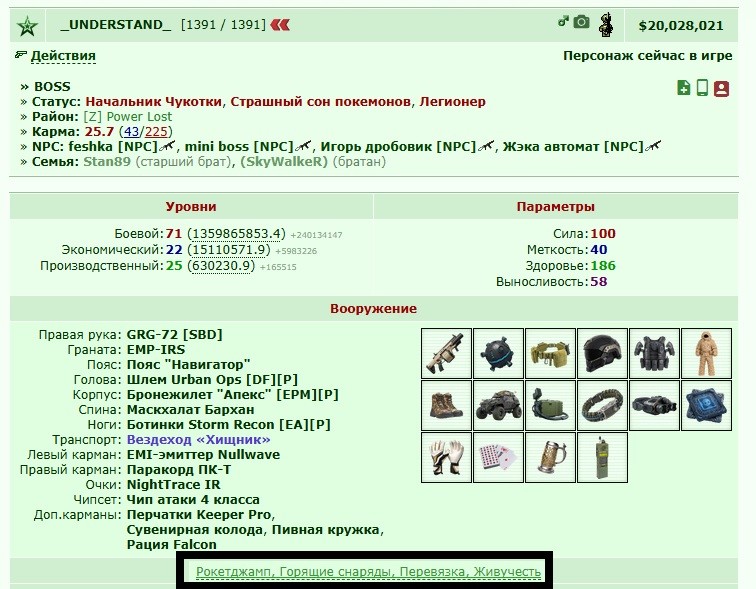Select the Бархан camouflage suit thumbnail
Screen dimensions: 756x589
707,353
